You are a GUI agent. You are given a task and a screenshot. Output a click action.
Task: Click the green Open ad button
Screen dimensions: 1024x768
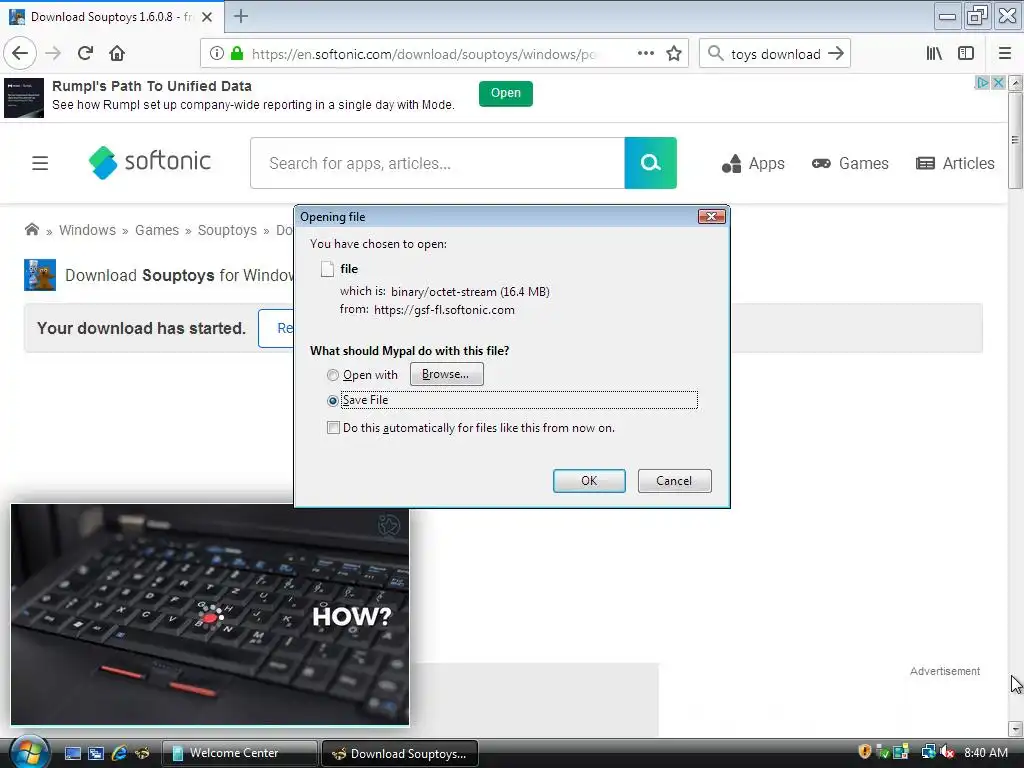coord(505,93)
